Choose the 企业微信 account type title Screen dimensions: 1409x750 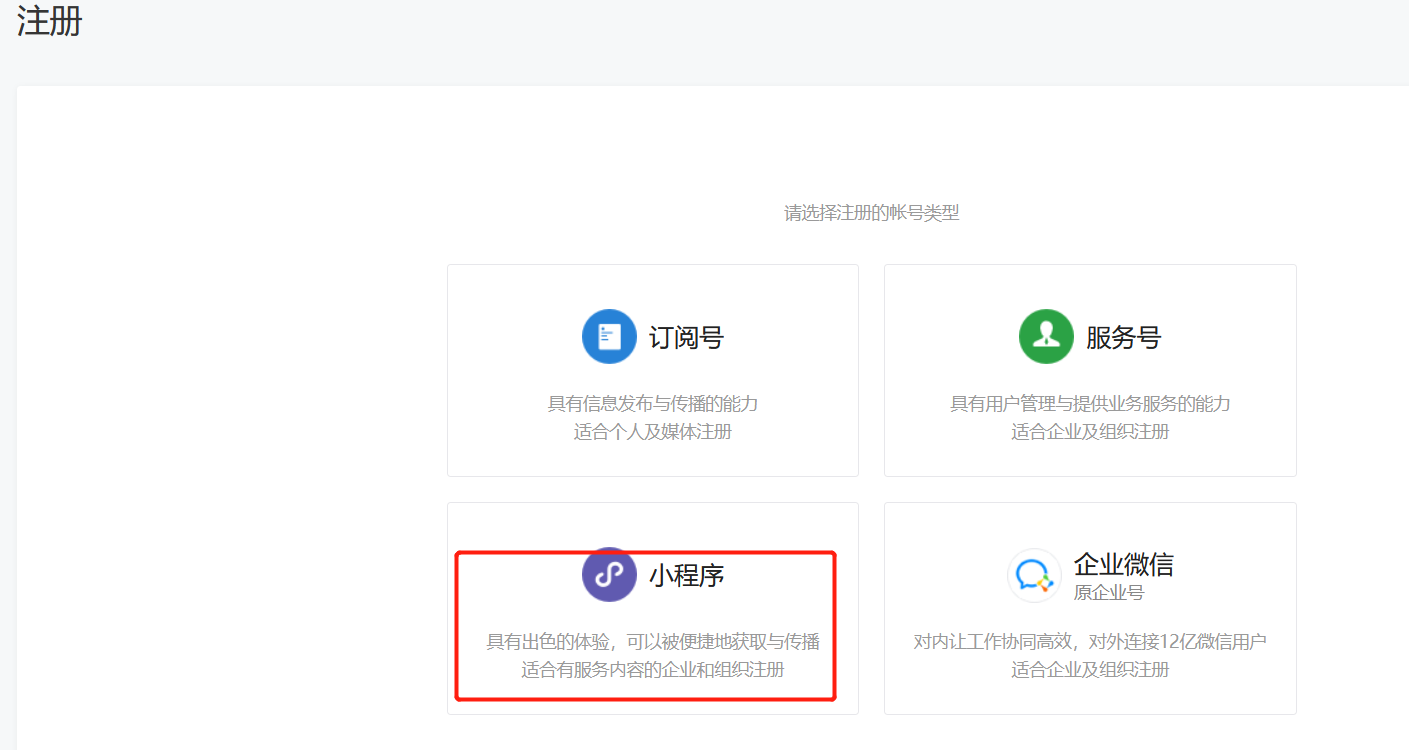coord(1123,564)
